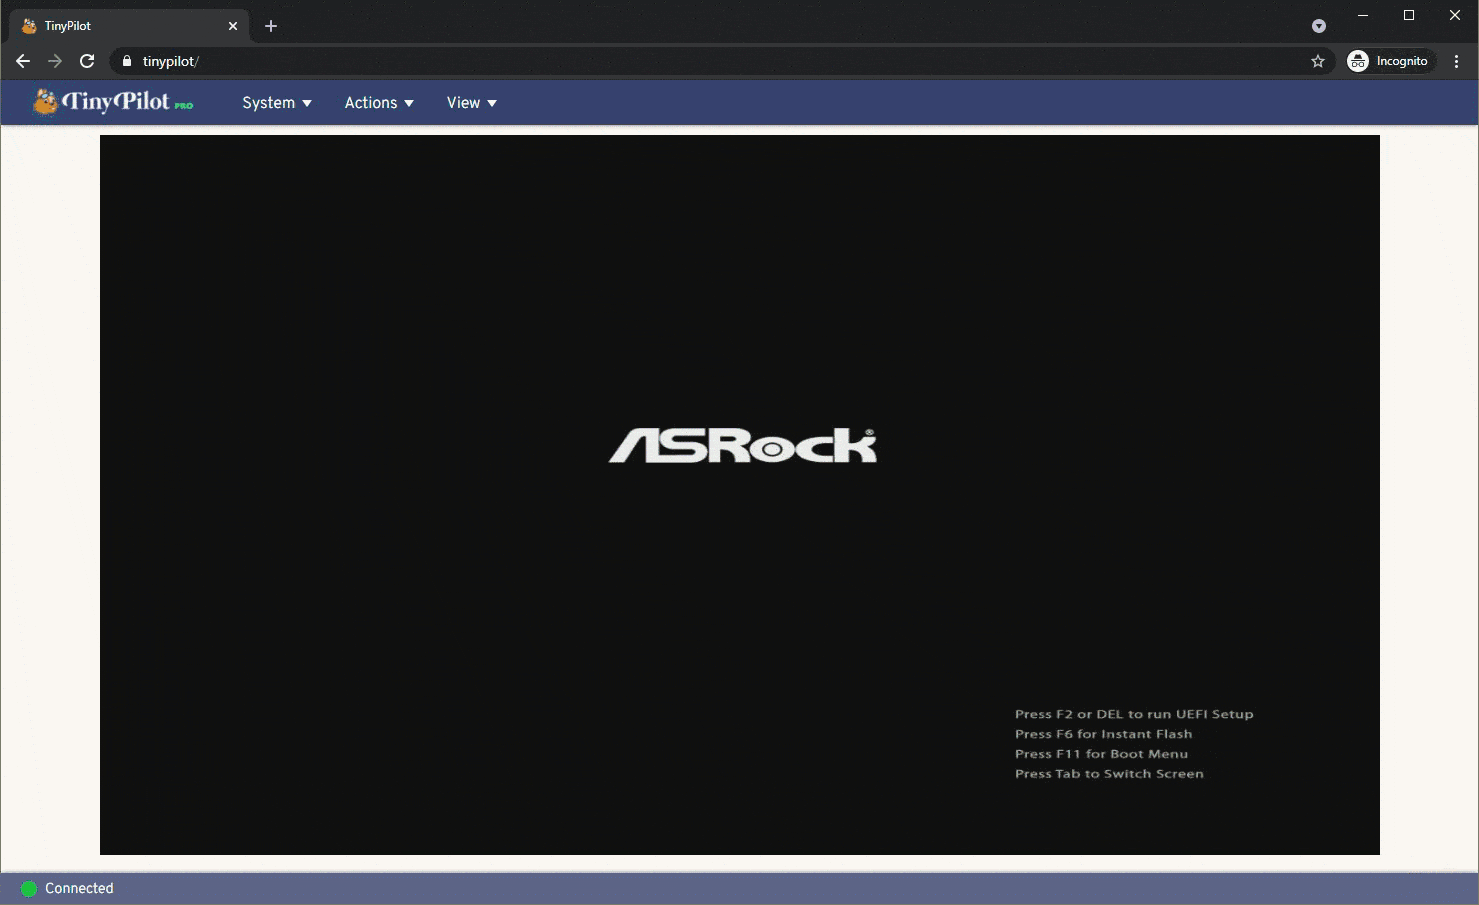Click the address bar showing tinypilot/
Screen dimensions: 1479x905
pos(720,61)
